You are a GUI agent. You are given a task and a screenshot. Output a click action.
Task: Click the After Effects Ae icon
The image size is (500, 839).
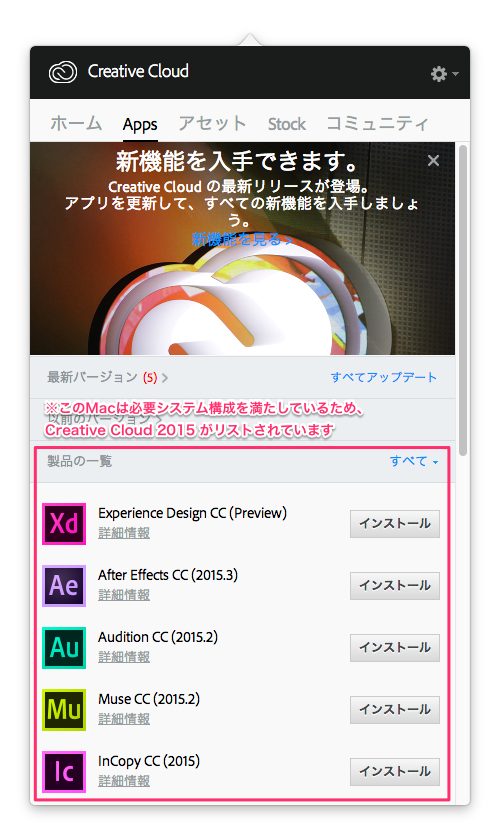[64, 586]
